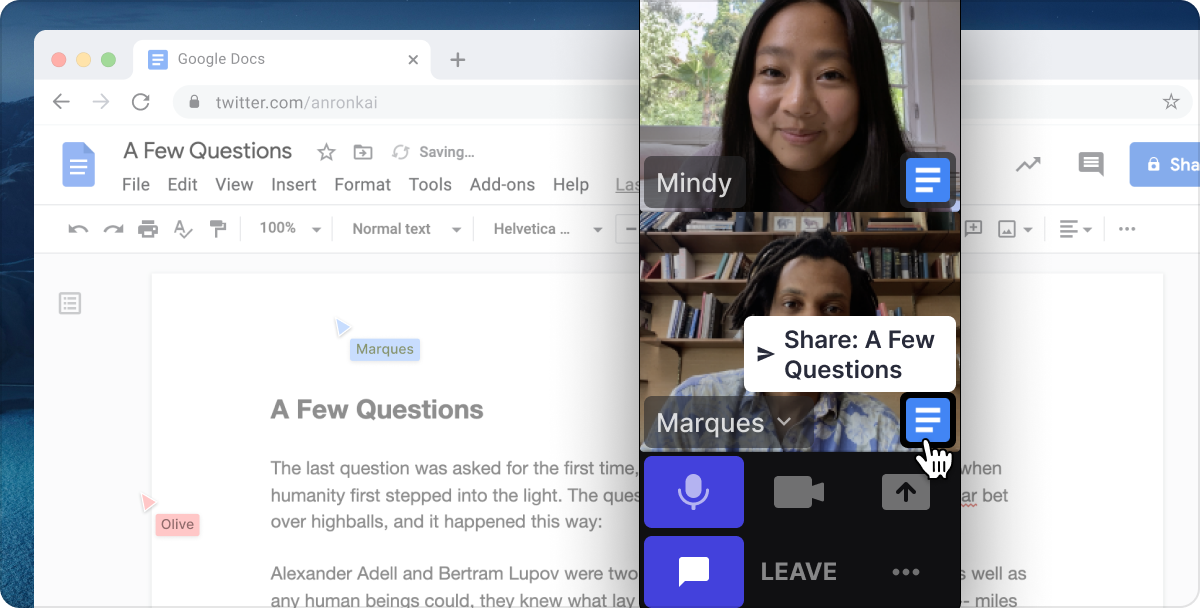Click the paint format icon
This screenshot has height=608, width=1200.
[218, 229]
